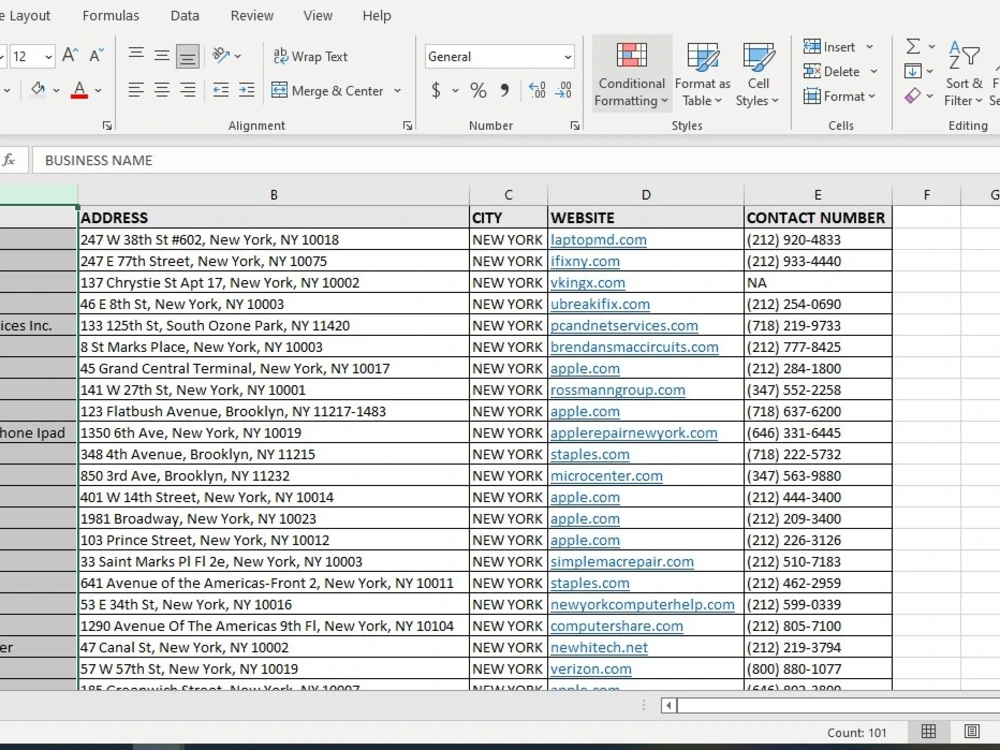Viewport: 1000px width, 750px height.
Task: Open the Clear eraser icon menu
Action: point(919,96)
